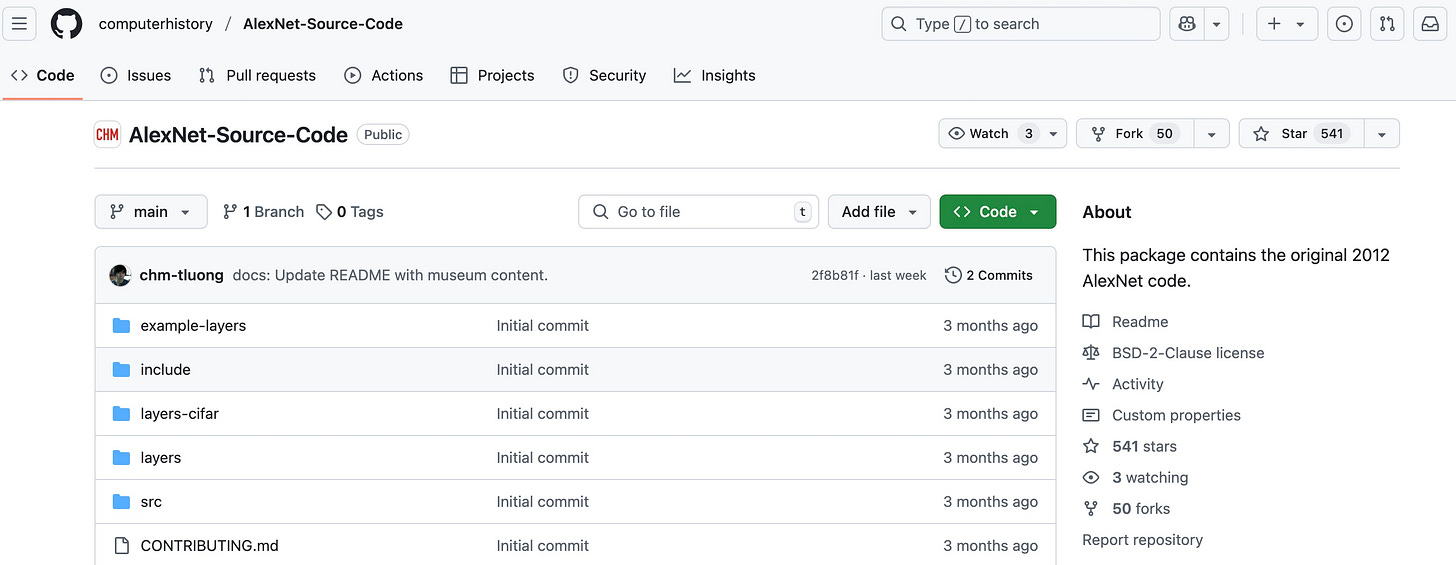Switch to the Code tab
The image size is (1456, 565).
point(43,75)
